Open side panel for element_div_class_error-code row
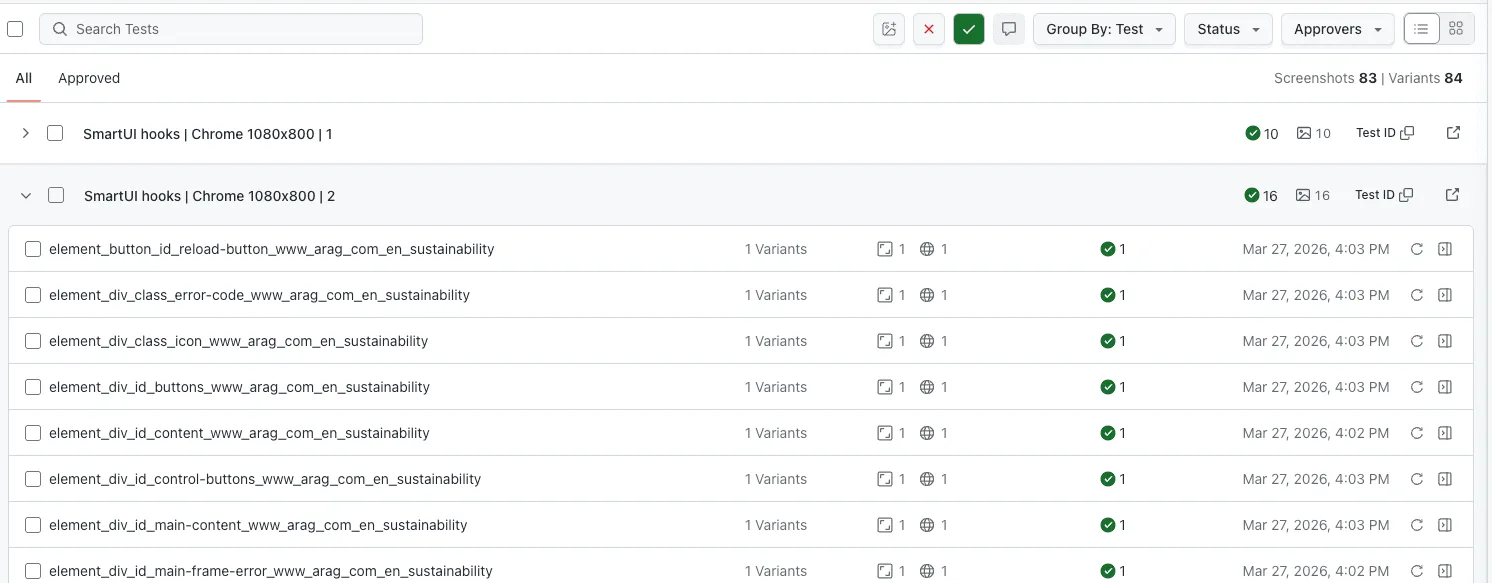Image resolution: width=1492 pixels, height=583 pixels. click(x=1445, y=295)
